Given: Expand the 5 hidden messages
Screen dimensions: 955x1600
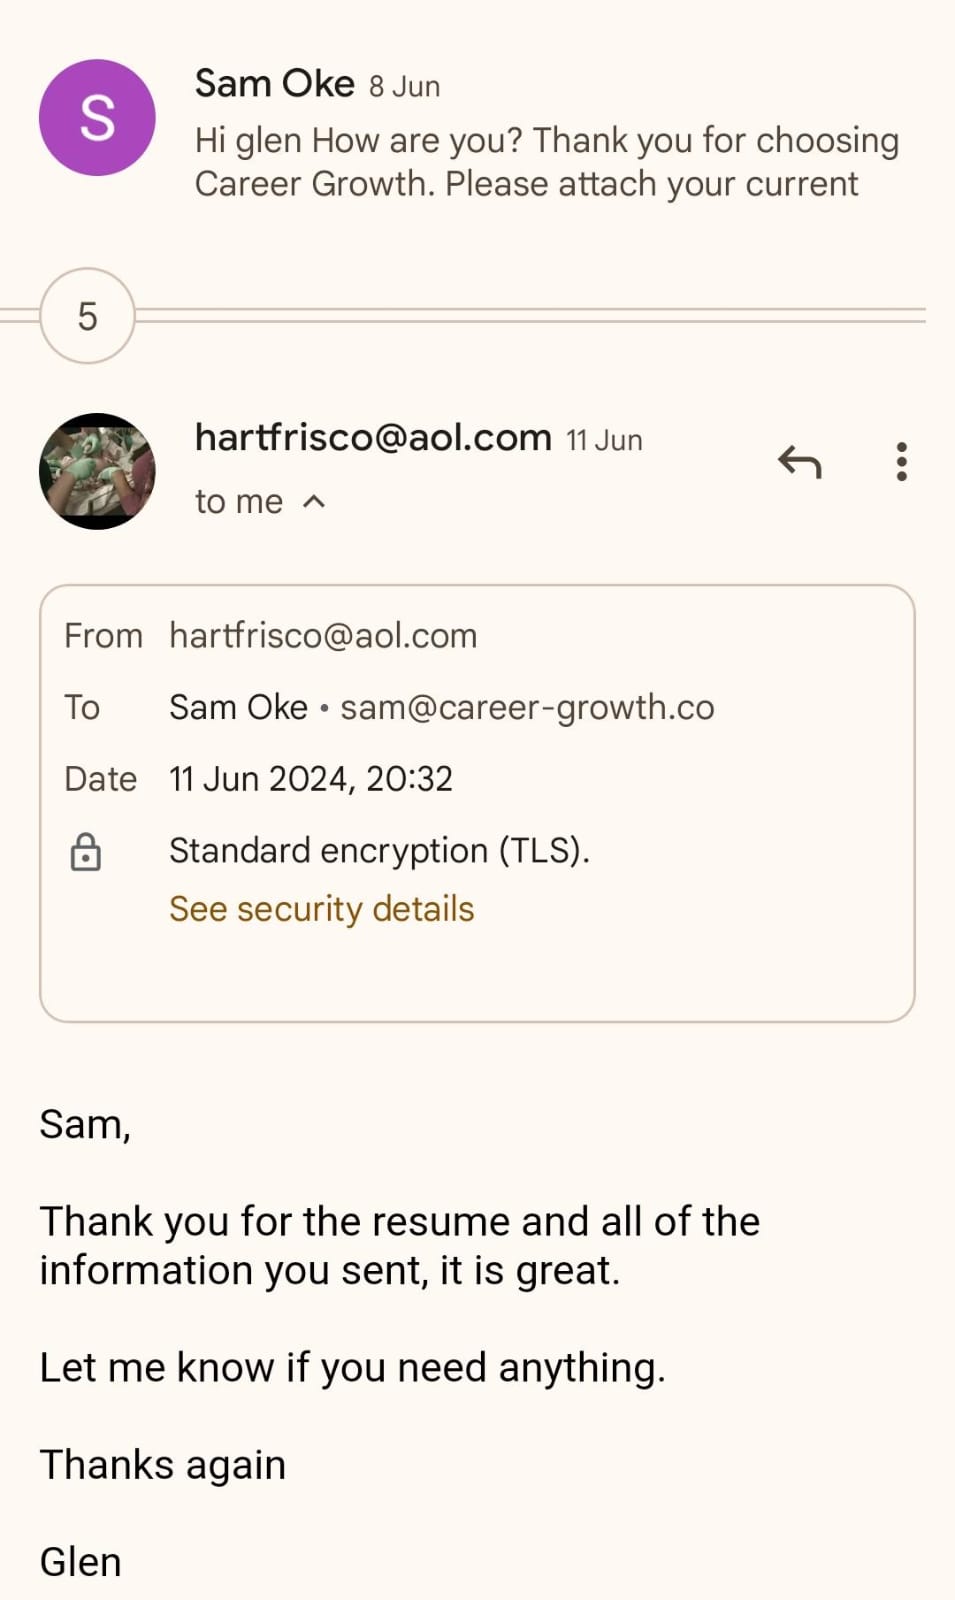Looking at the screenshot, I should [87, 316].
